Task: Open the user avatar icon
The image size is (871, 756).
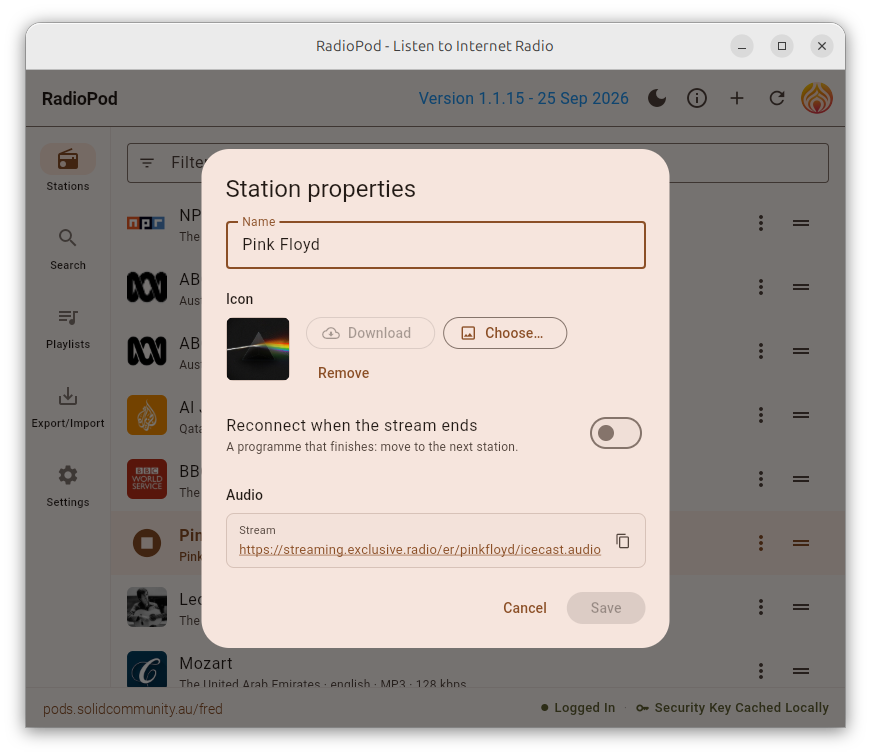Action: coord(817,98)
